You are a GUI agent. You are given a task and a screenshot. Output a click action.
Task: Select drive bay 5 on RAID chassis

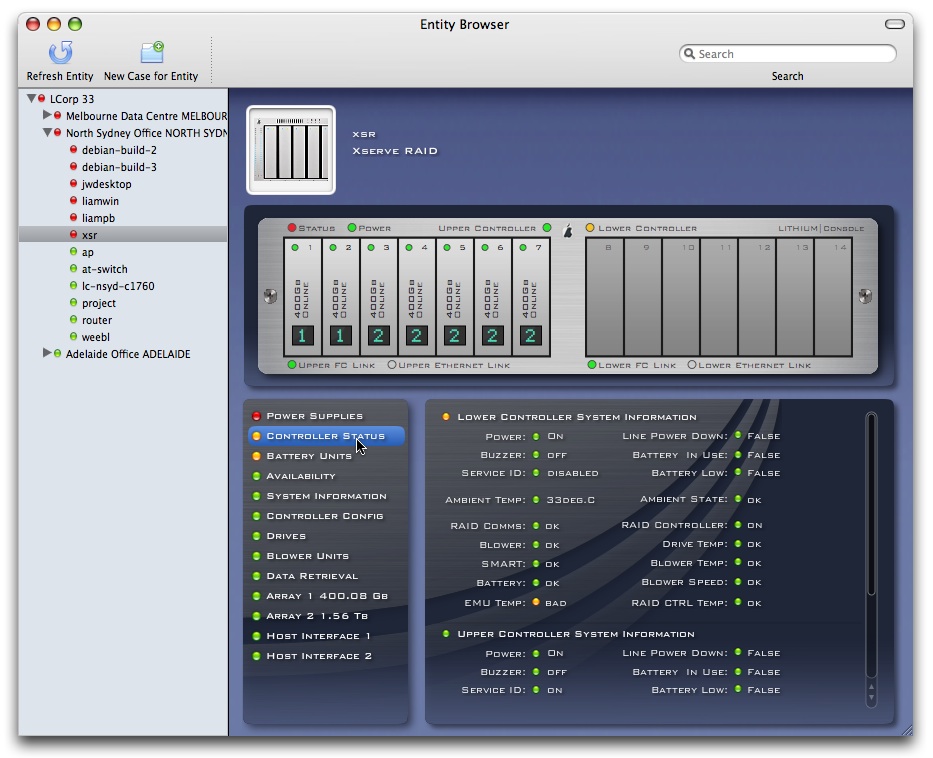[455, 297]
